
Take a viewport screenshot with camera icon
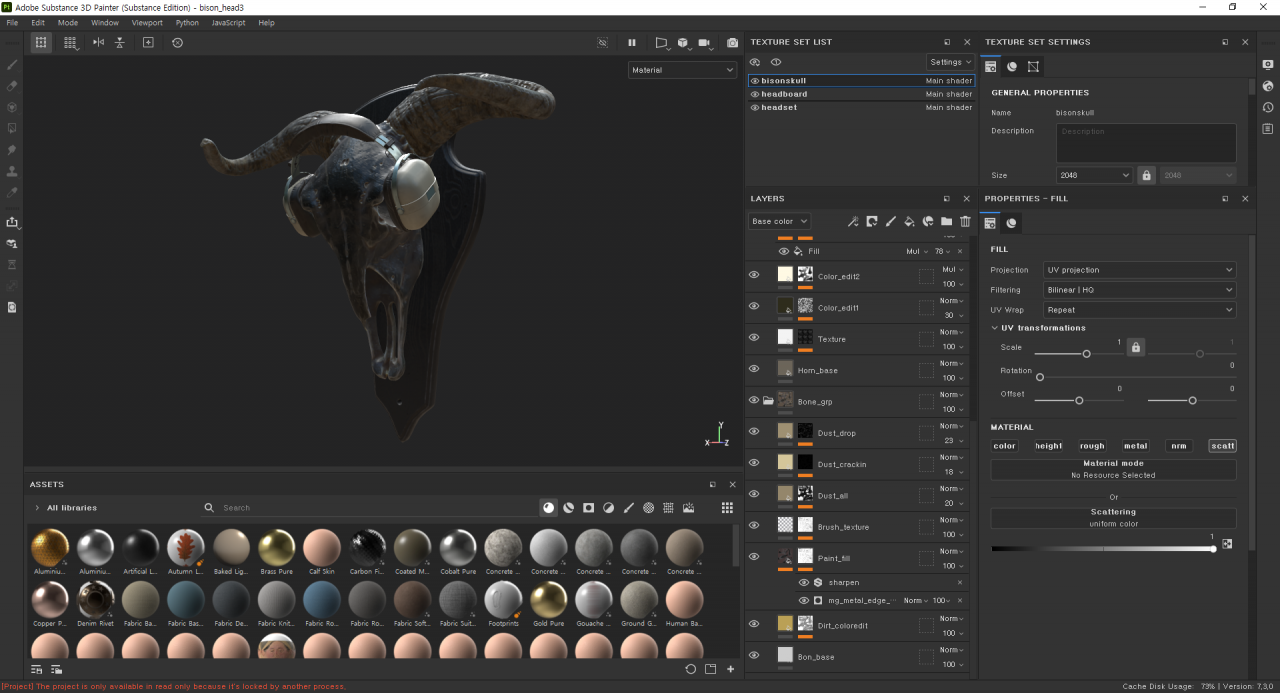[x=732, y=43]
